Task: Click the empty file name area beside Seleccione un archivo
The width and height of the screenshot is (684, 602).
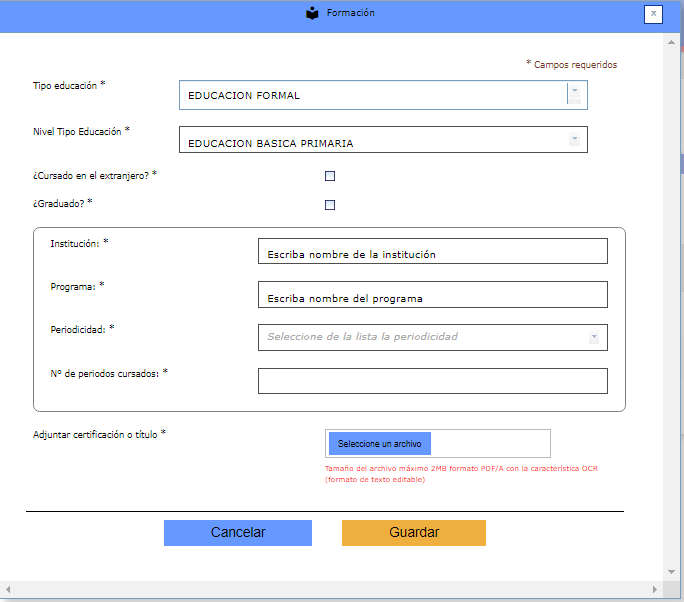Action: point(490,444)
